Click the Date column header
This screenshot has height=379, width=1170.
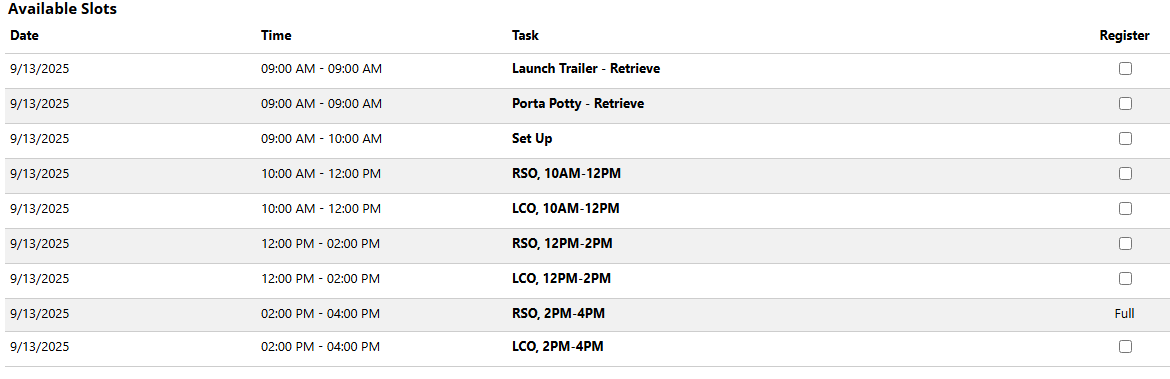pos(25,35)
